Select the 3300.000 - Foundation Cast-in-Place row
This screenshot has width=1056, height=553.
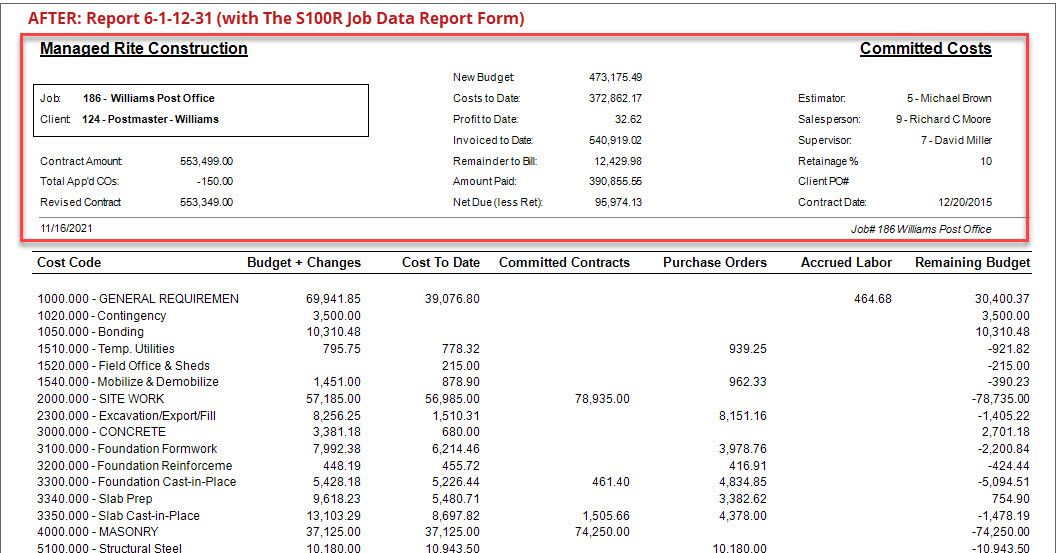click(533, 482)
